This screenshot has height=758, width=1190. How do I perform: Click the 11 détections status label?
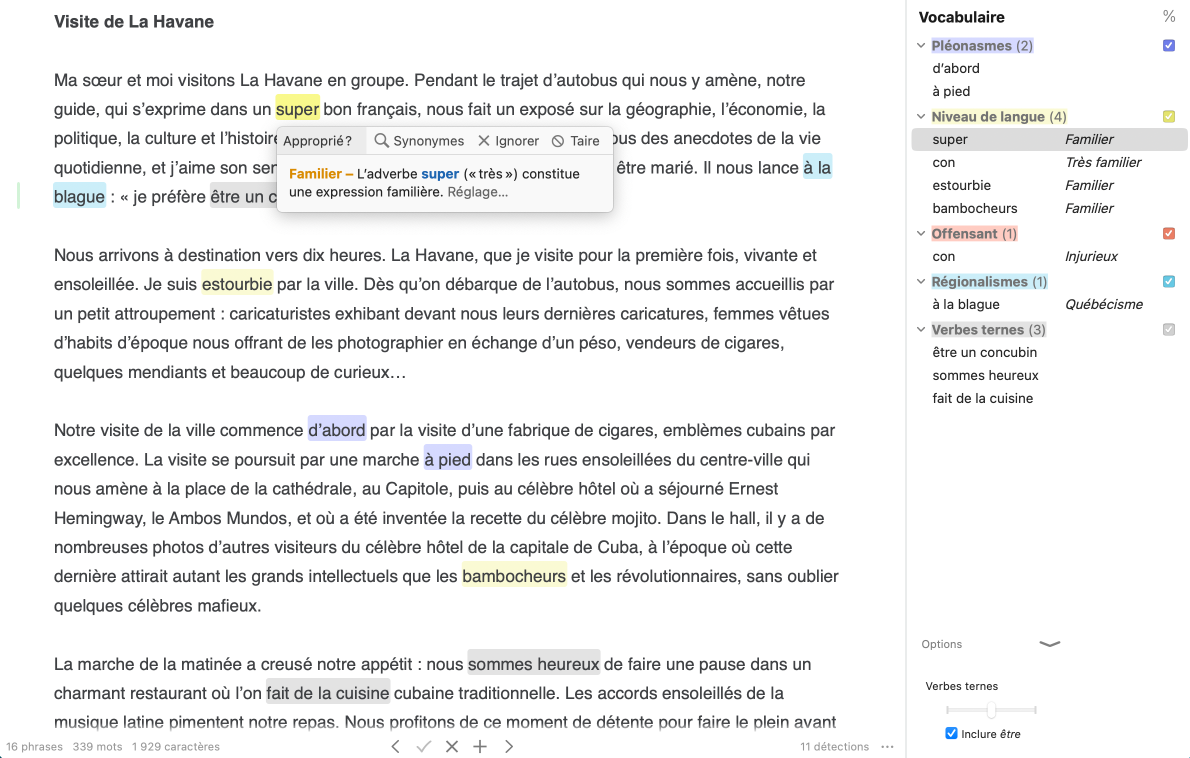[x=834, y=747]
